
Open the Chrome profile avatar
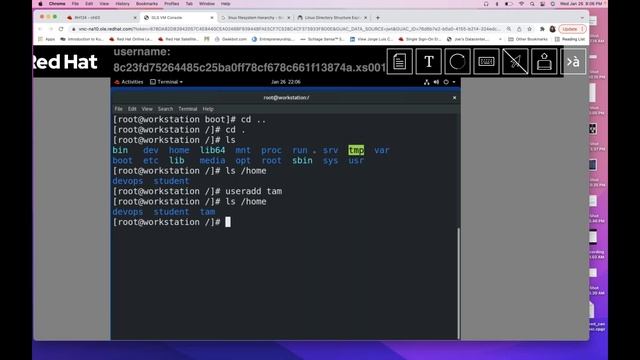[x=552, y=29]
